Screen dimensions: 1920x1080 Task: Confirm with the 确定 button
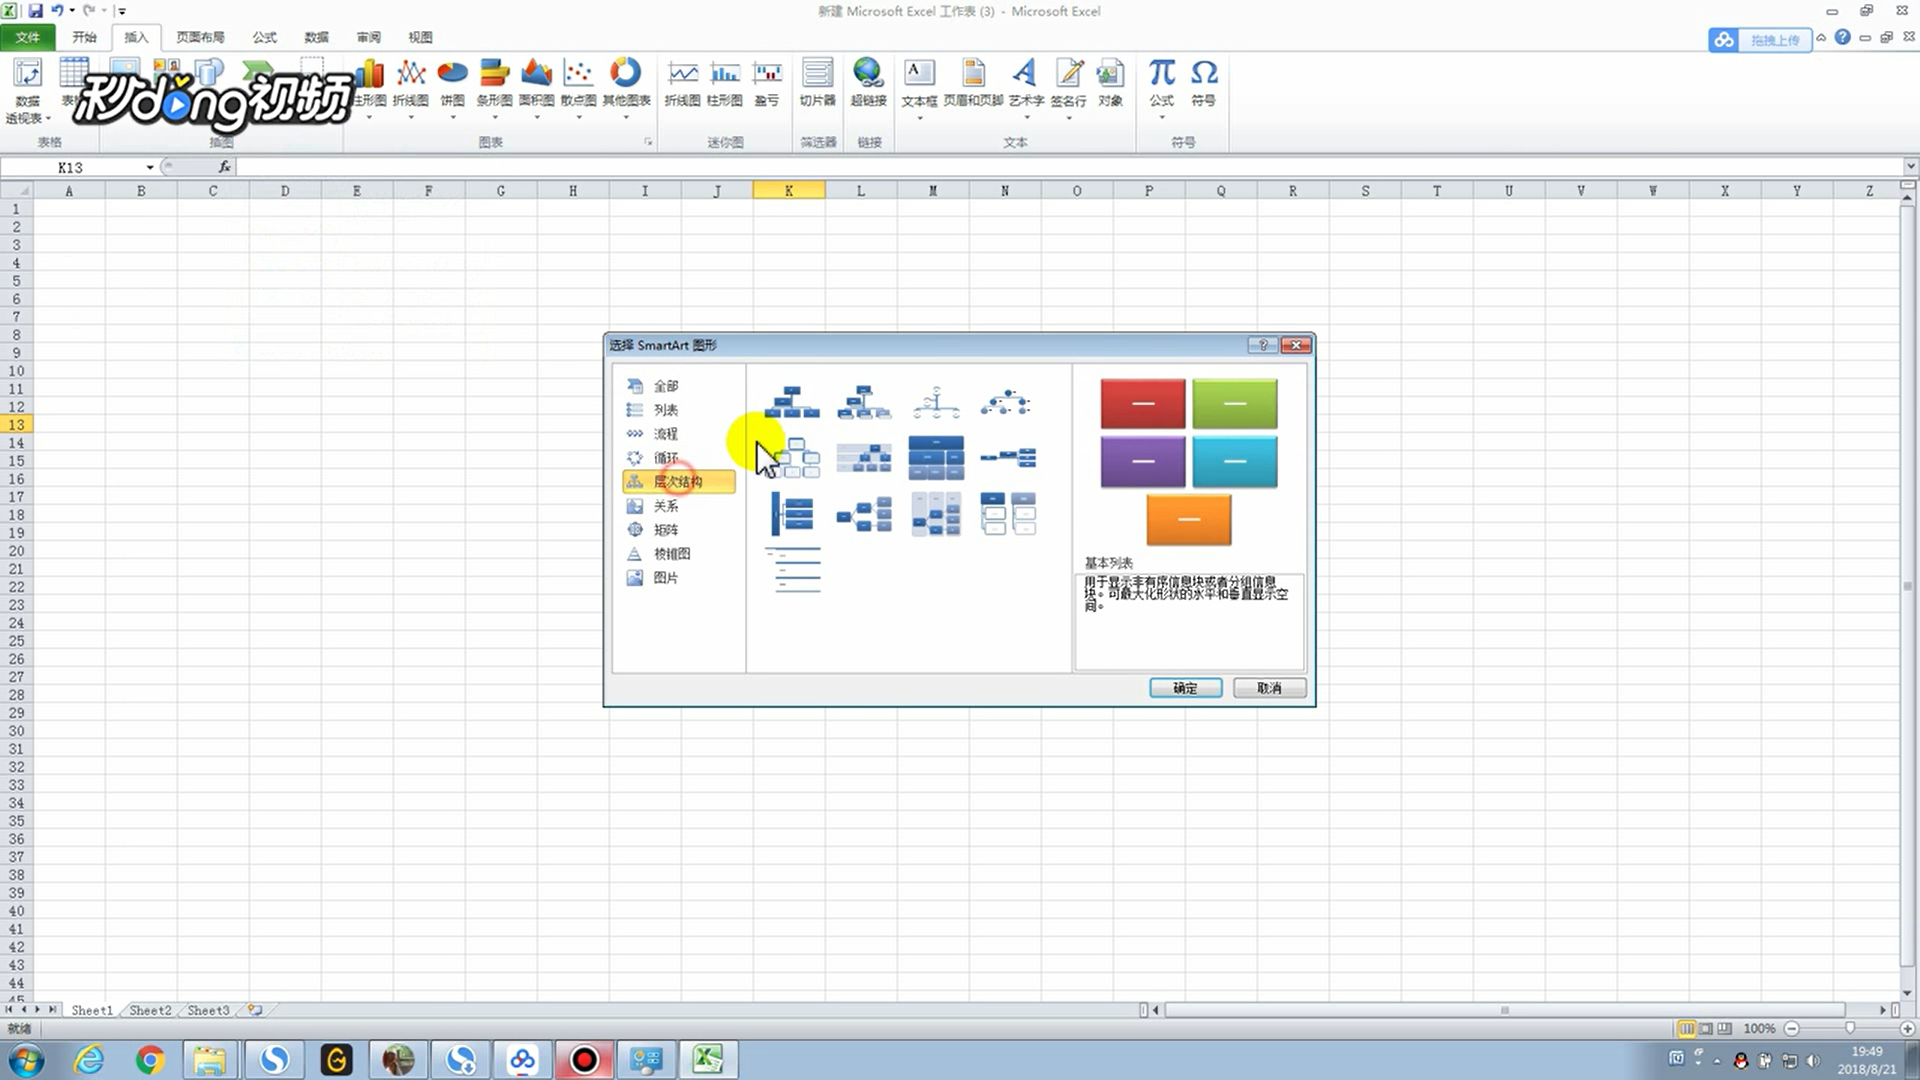click(1185, 688)
